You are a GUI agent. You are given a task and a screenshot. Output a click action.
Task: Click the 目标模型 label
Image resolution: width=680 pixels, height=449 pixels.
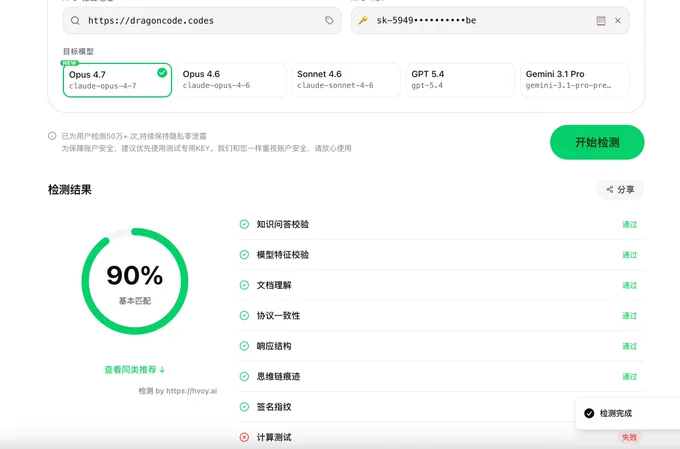tap(78, 51)
